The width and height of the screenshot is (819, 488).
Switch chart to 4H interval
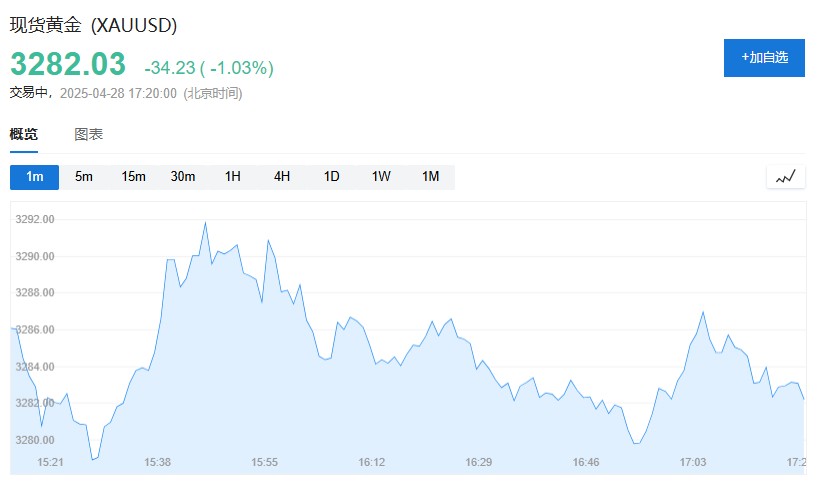click(282, 177)
